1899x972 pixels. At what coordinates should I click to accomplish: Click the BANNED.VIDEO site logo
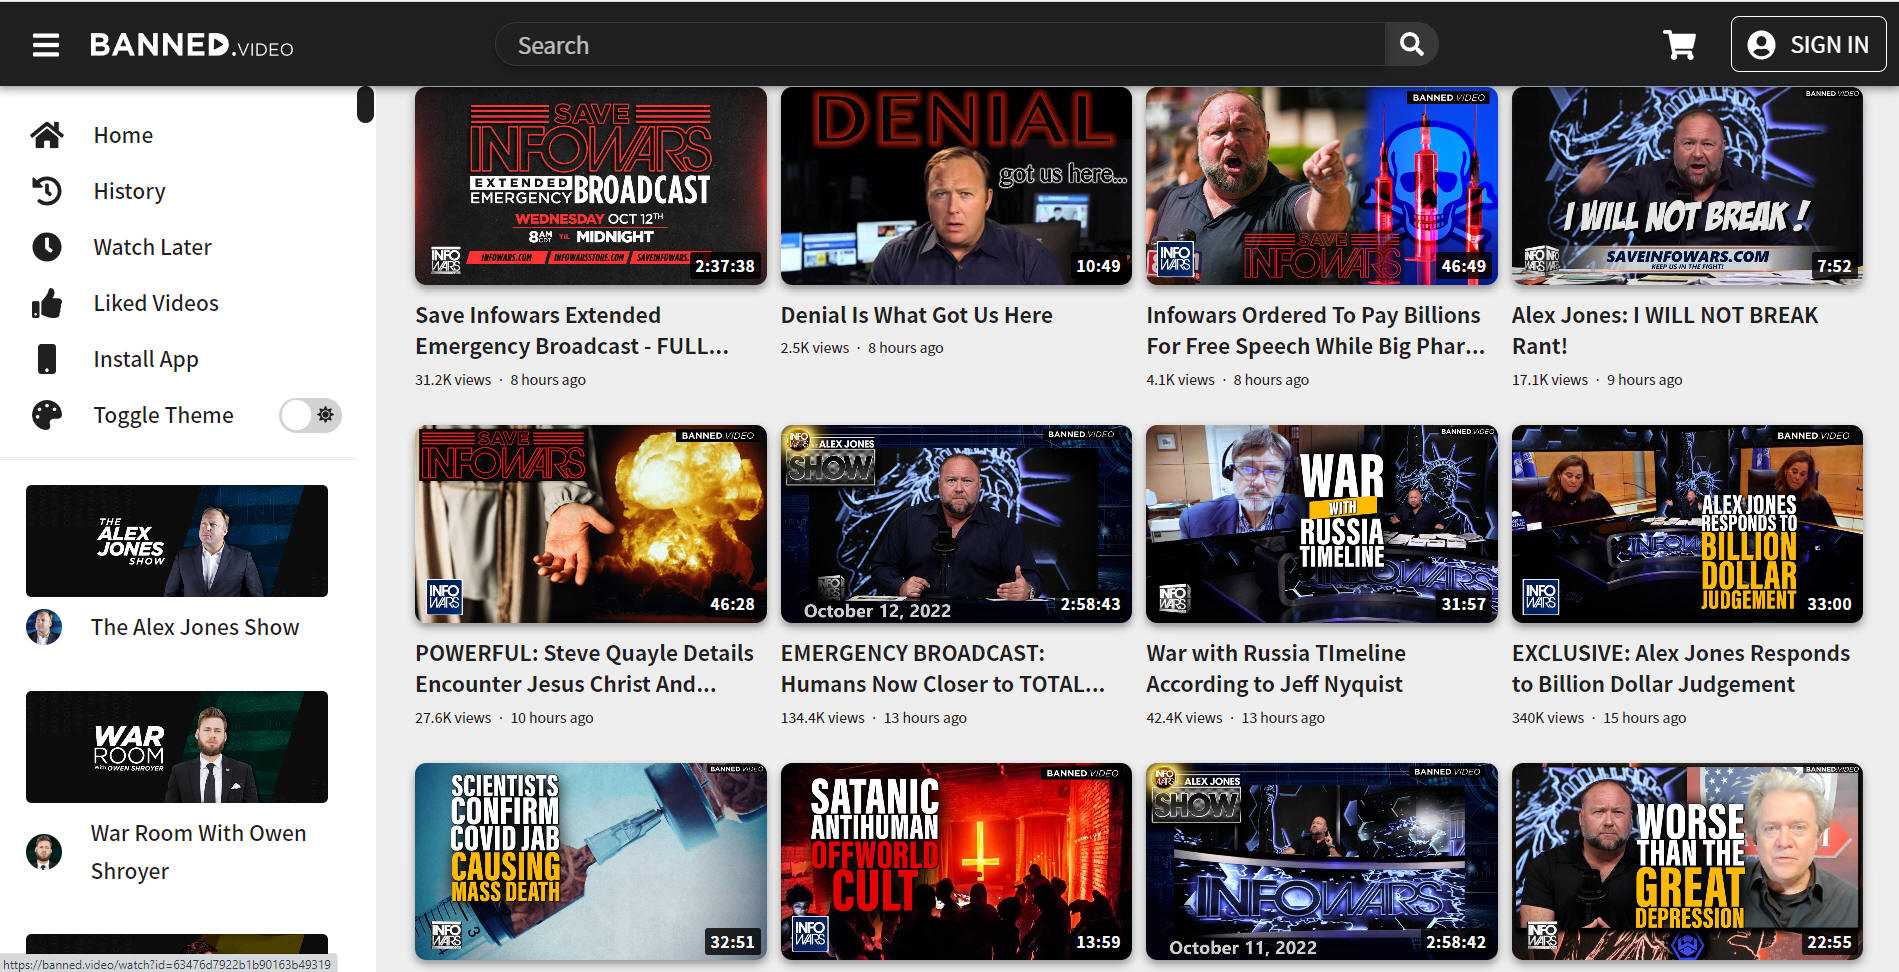pyautogui.click(x=191, y=45)
